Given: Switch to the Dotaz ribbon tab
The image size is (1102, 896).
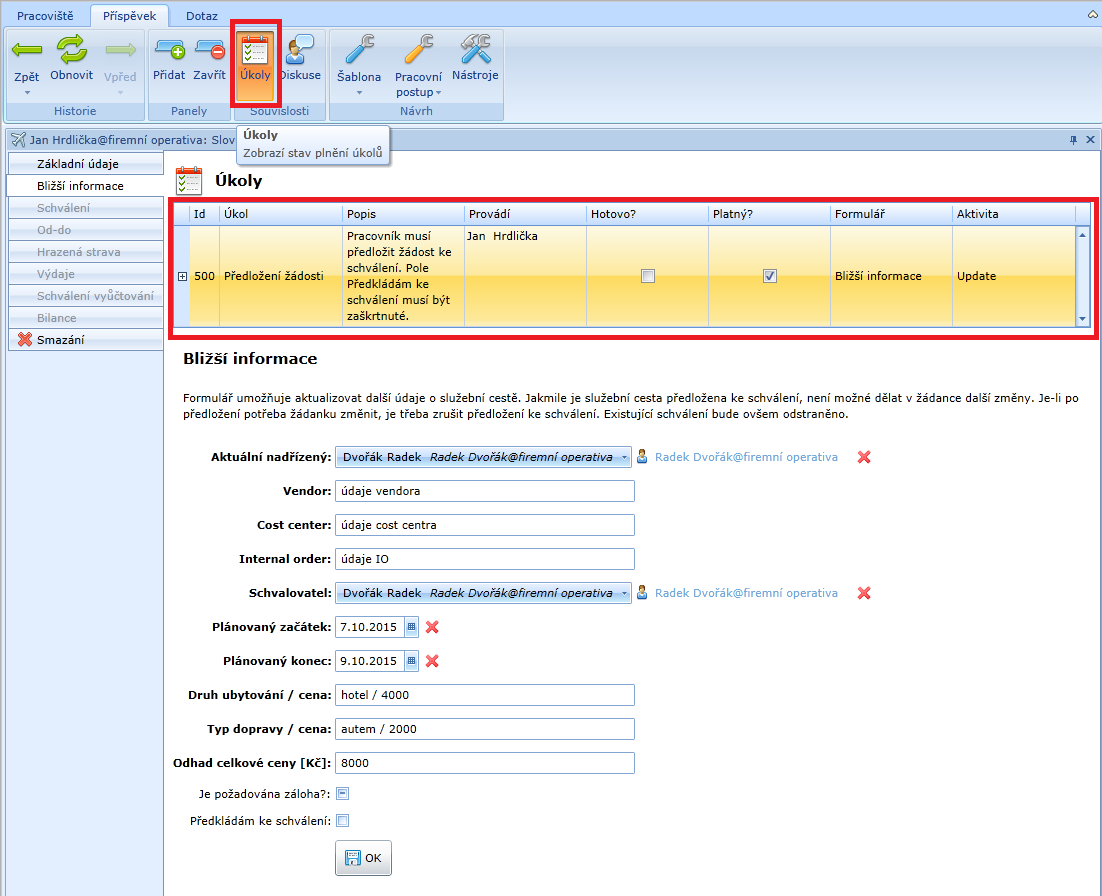Looking at the screenshot, I should click(200, 15).
